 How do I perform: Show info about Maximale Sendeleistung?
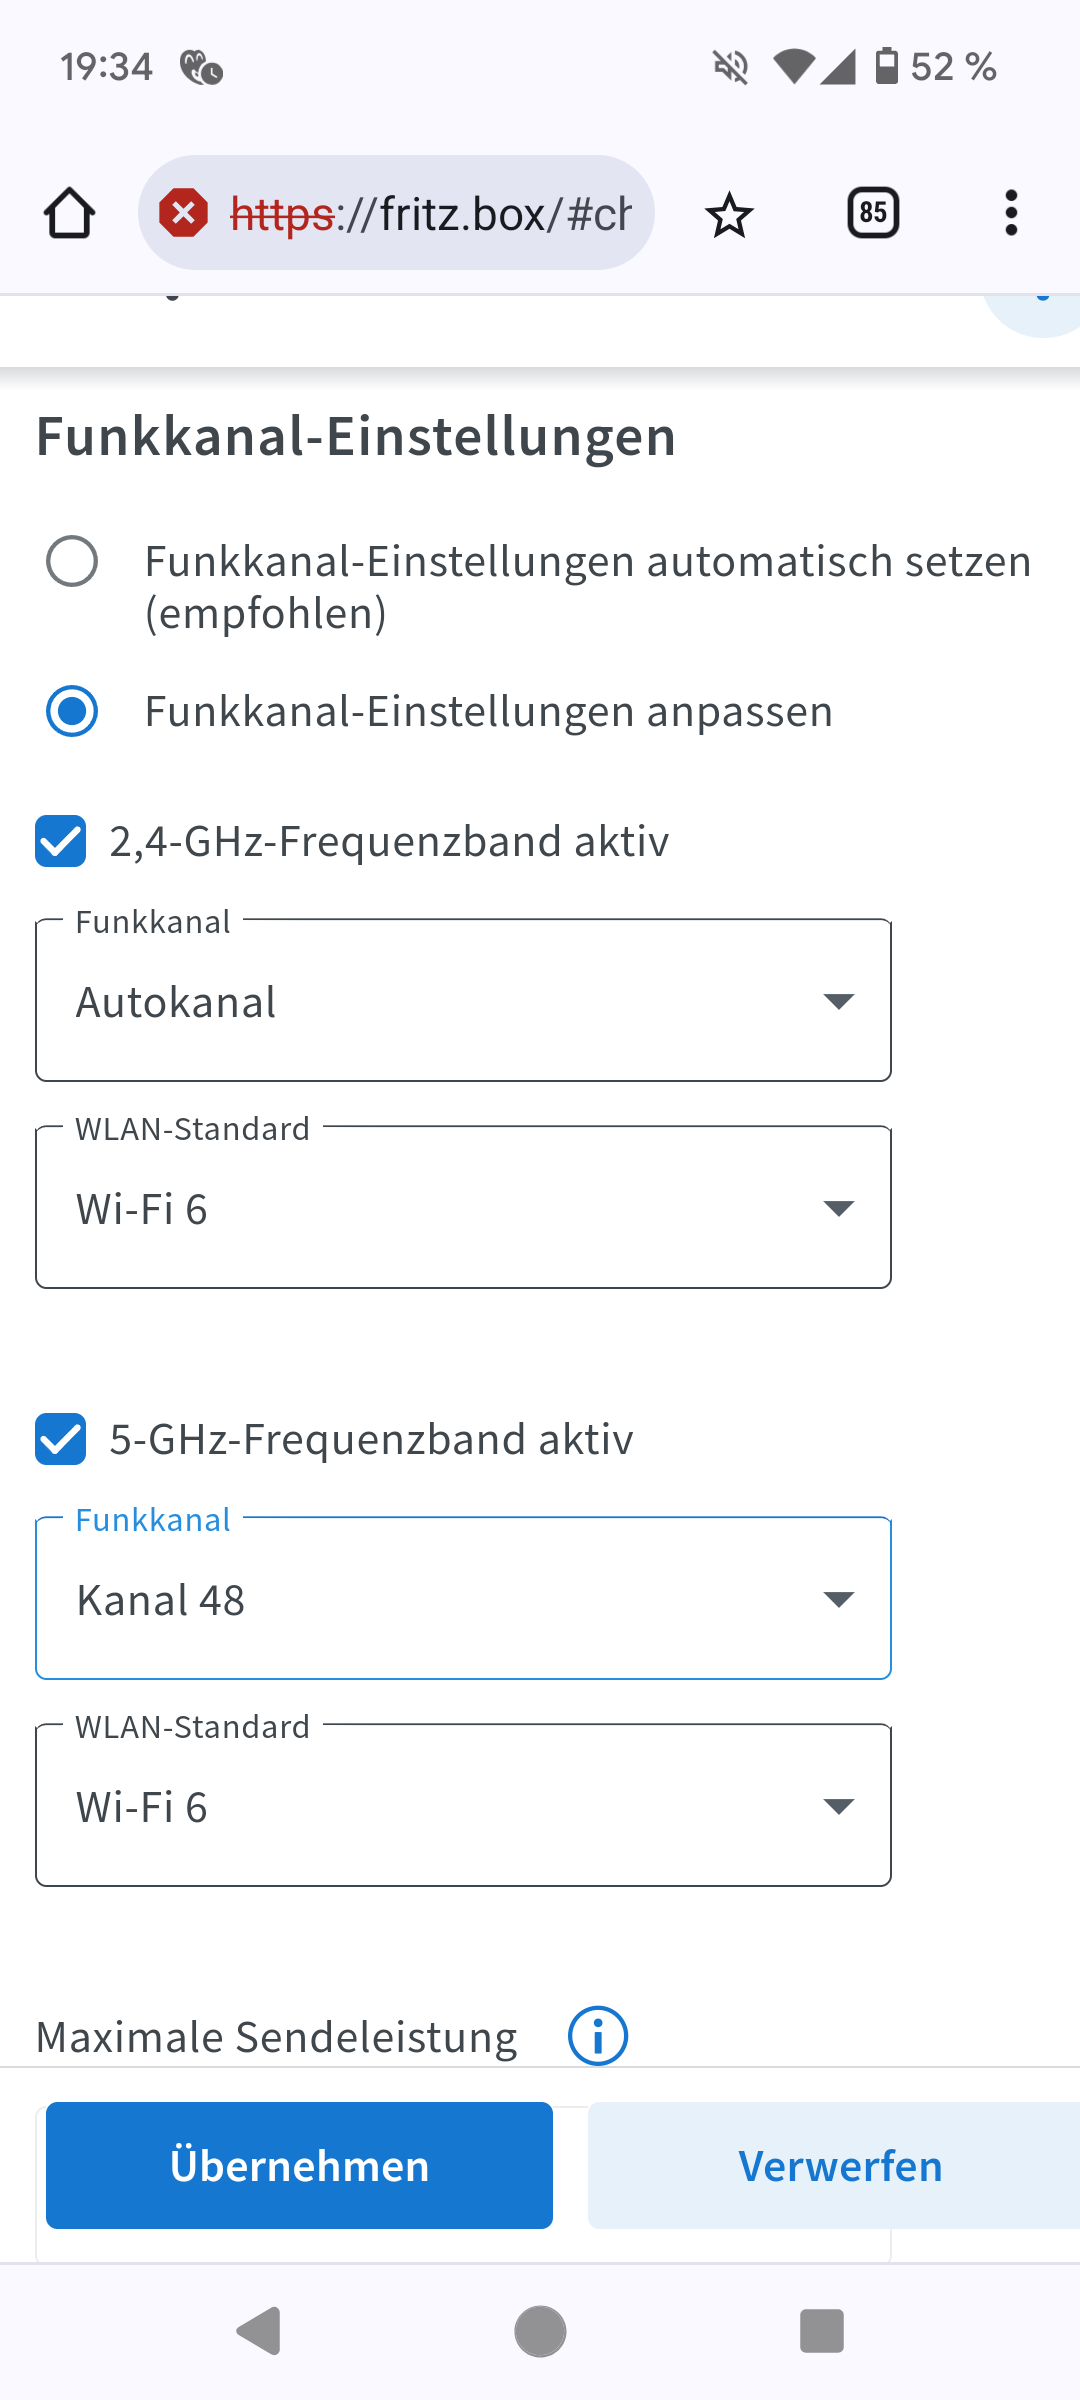click(x=597, y=2036)
